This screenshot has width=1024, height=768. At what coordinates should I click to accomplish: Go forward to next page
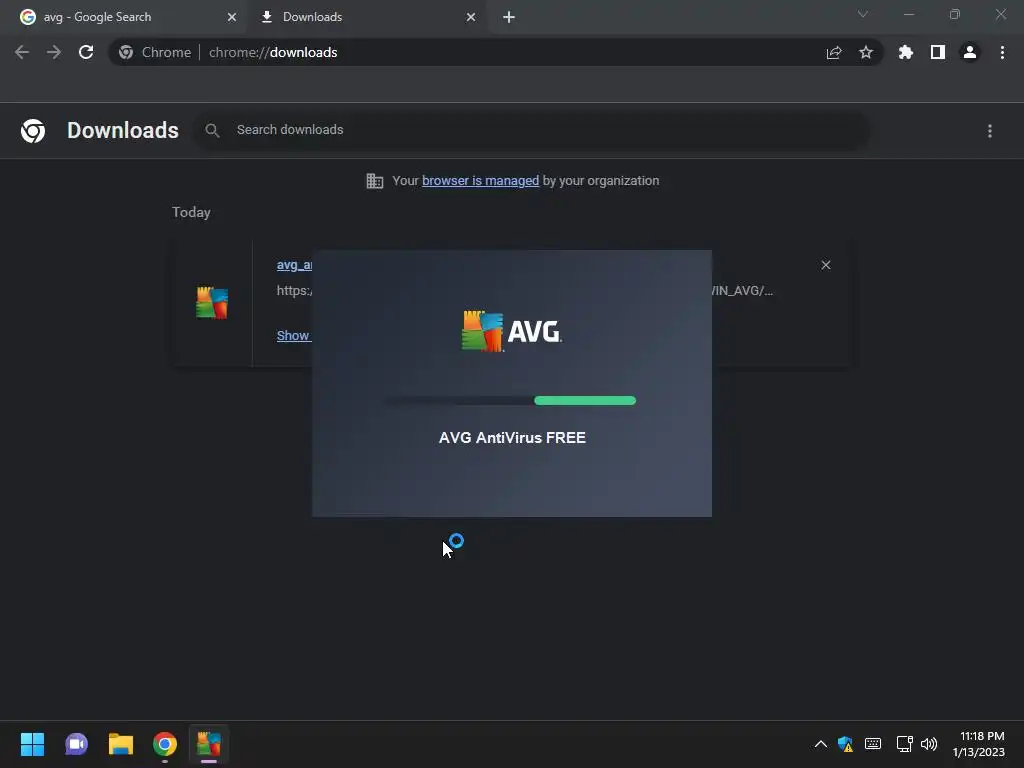pos(54,52)
